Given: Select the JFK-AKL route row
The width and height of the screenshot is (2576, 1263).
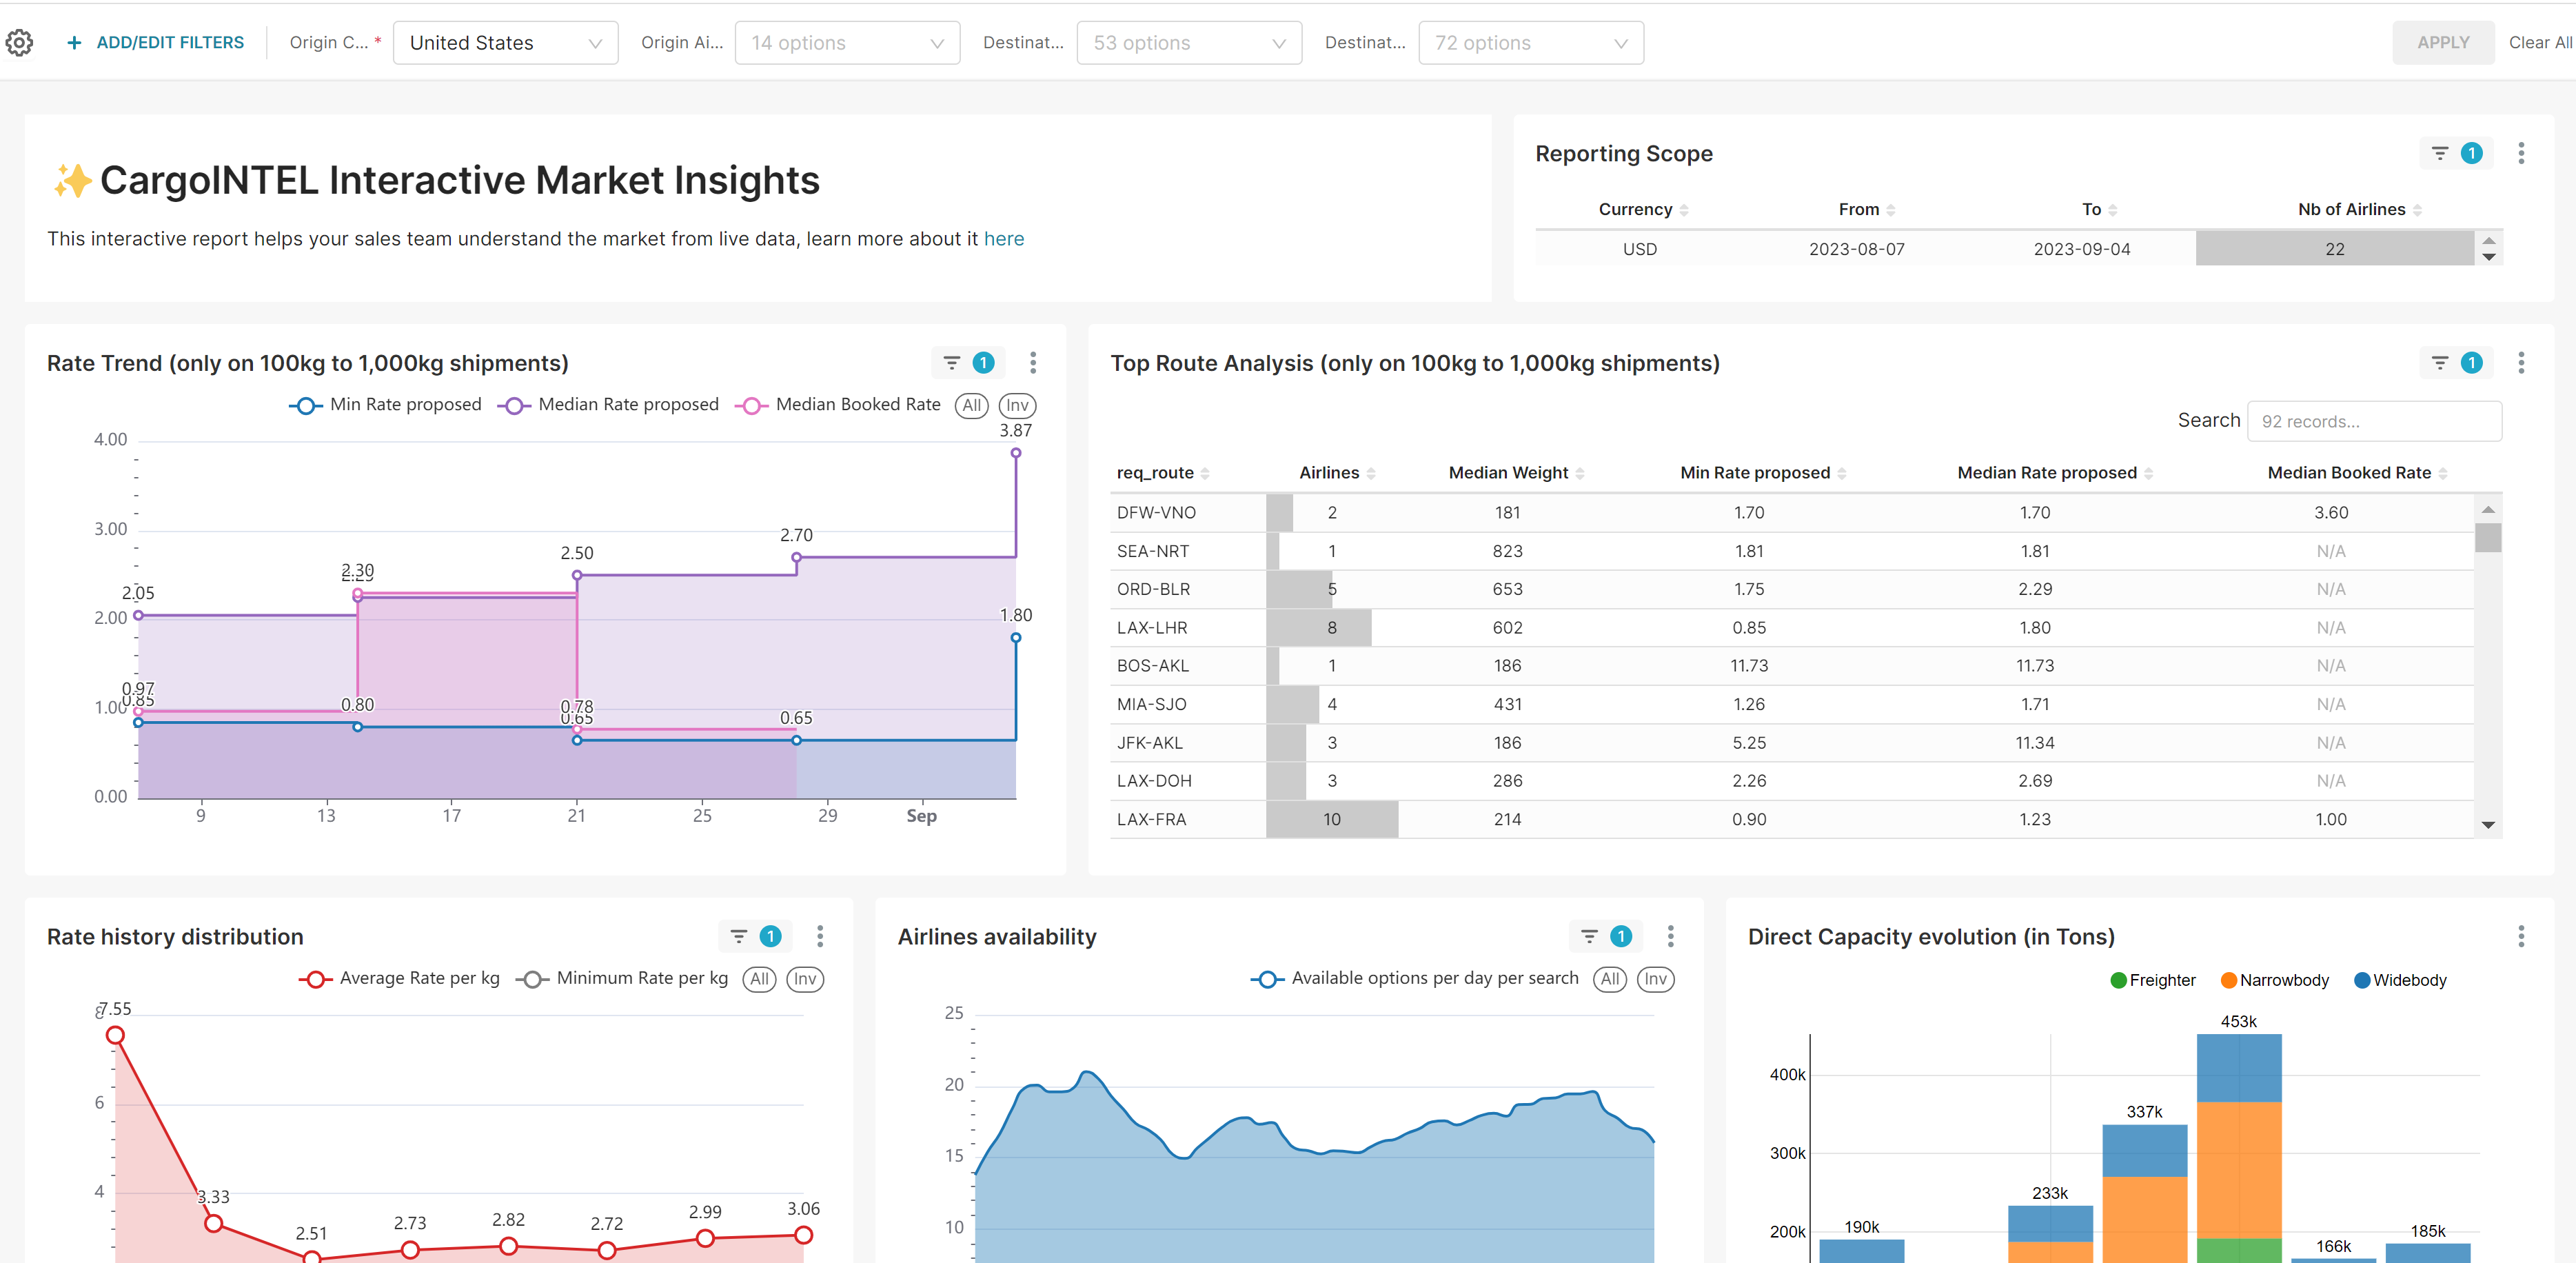Looking at the screenshot, I should coord(1791,742).
